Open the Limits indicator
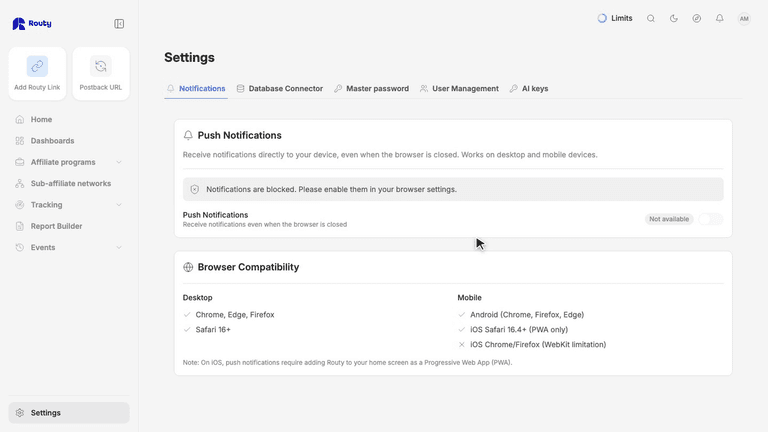The height and width of the screenshot is (432, 768). tap(615, 18)
